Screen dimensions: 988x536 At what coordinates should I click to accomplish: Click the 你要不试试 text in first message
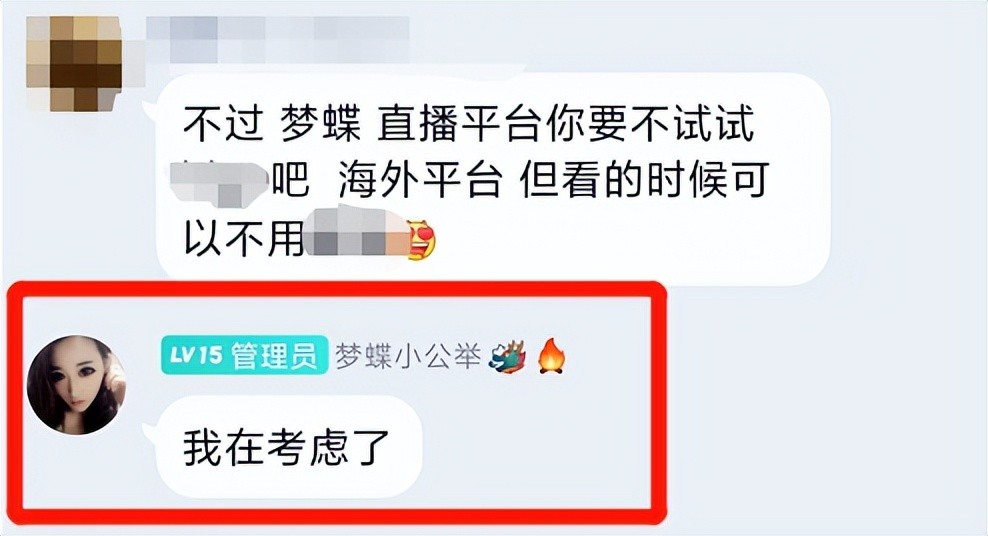point(650,122)
